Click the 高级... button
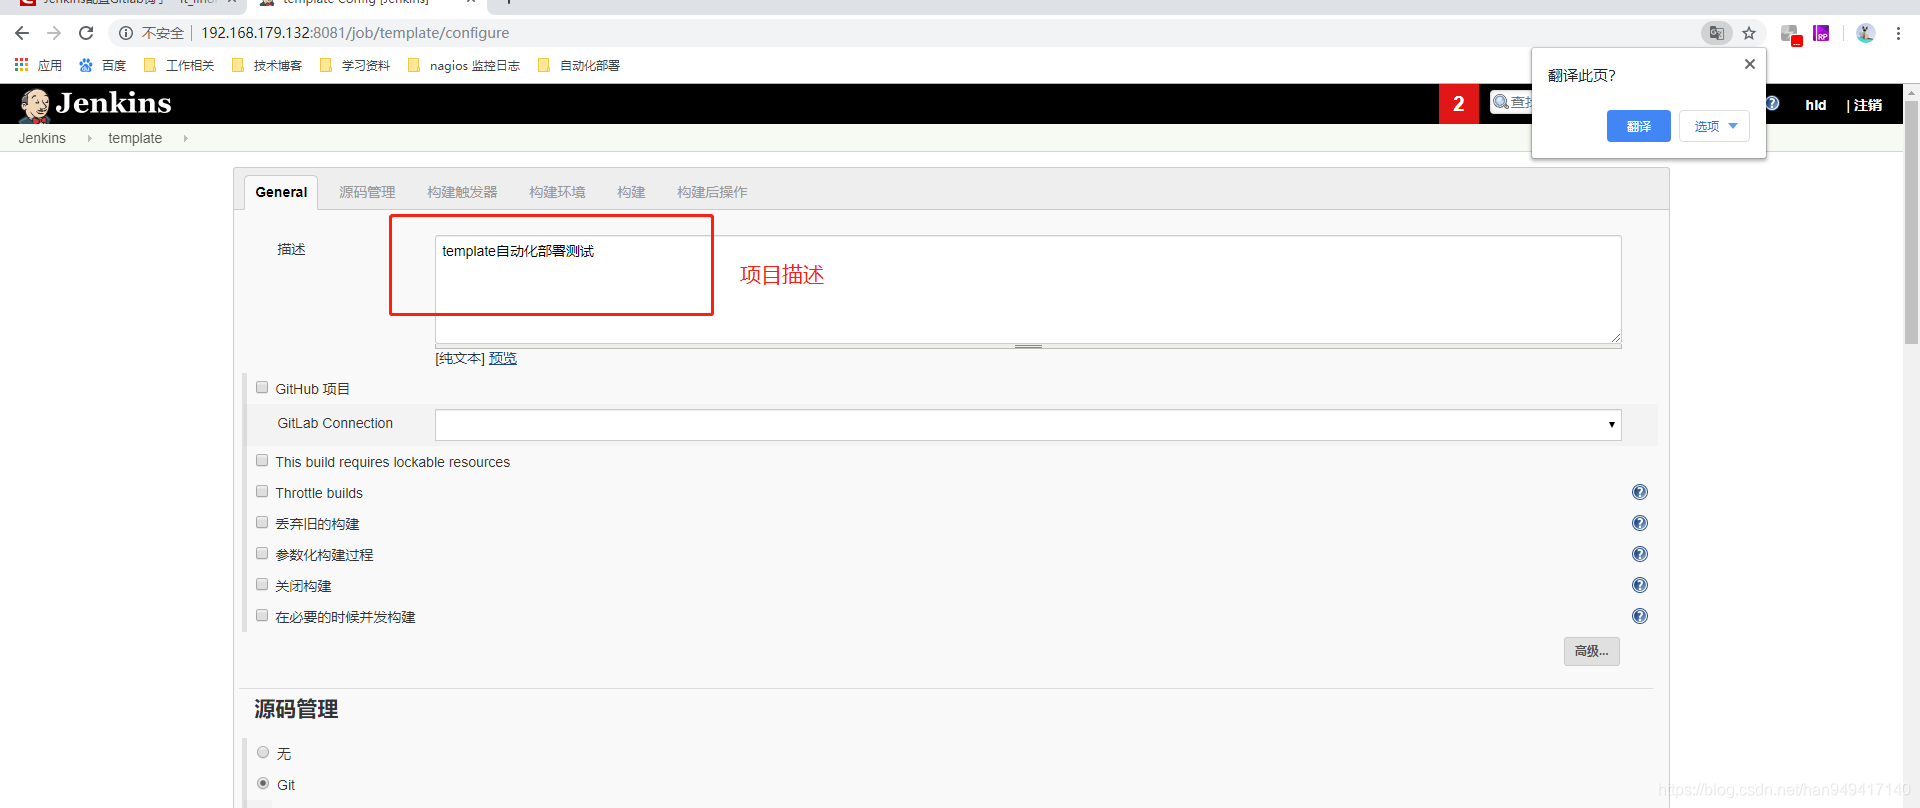Viewport: 1920px width, 808px height. 1592,651
